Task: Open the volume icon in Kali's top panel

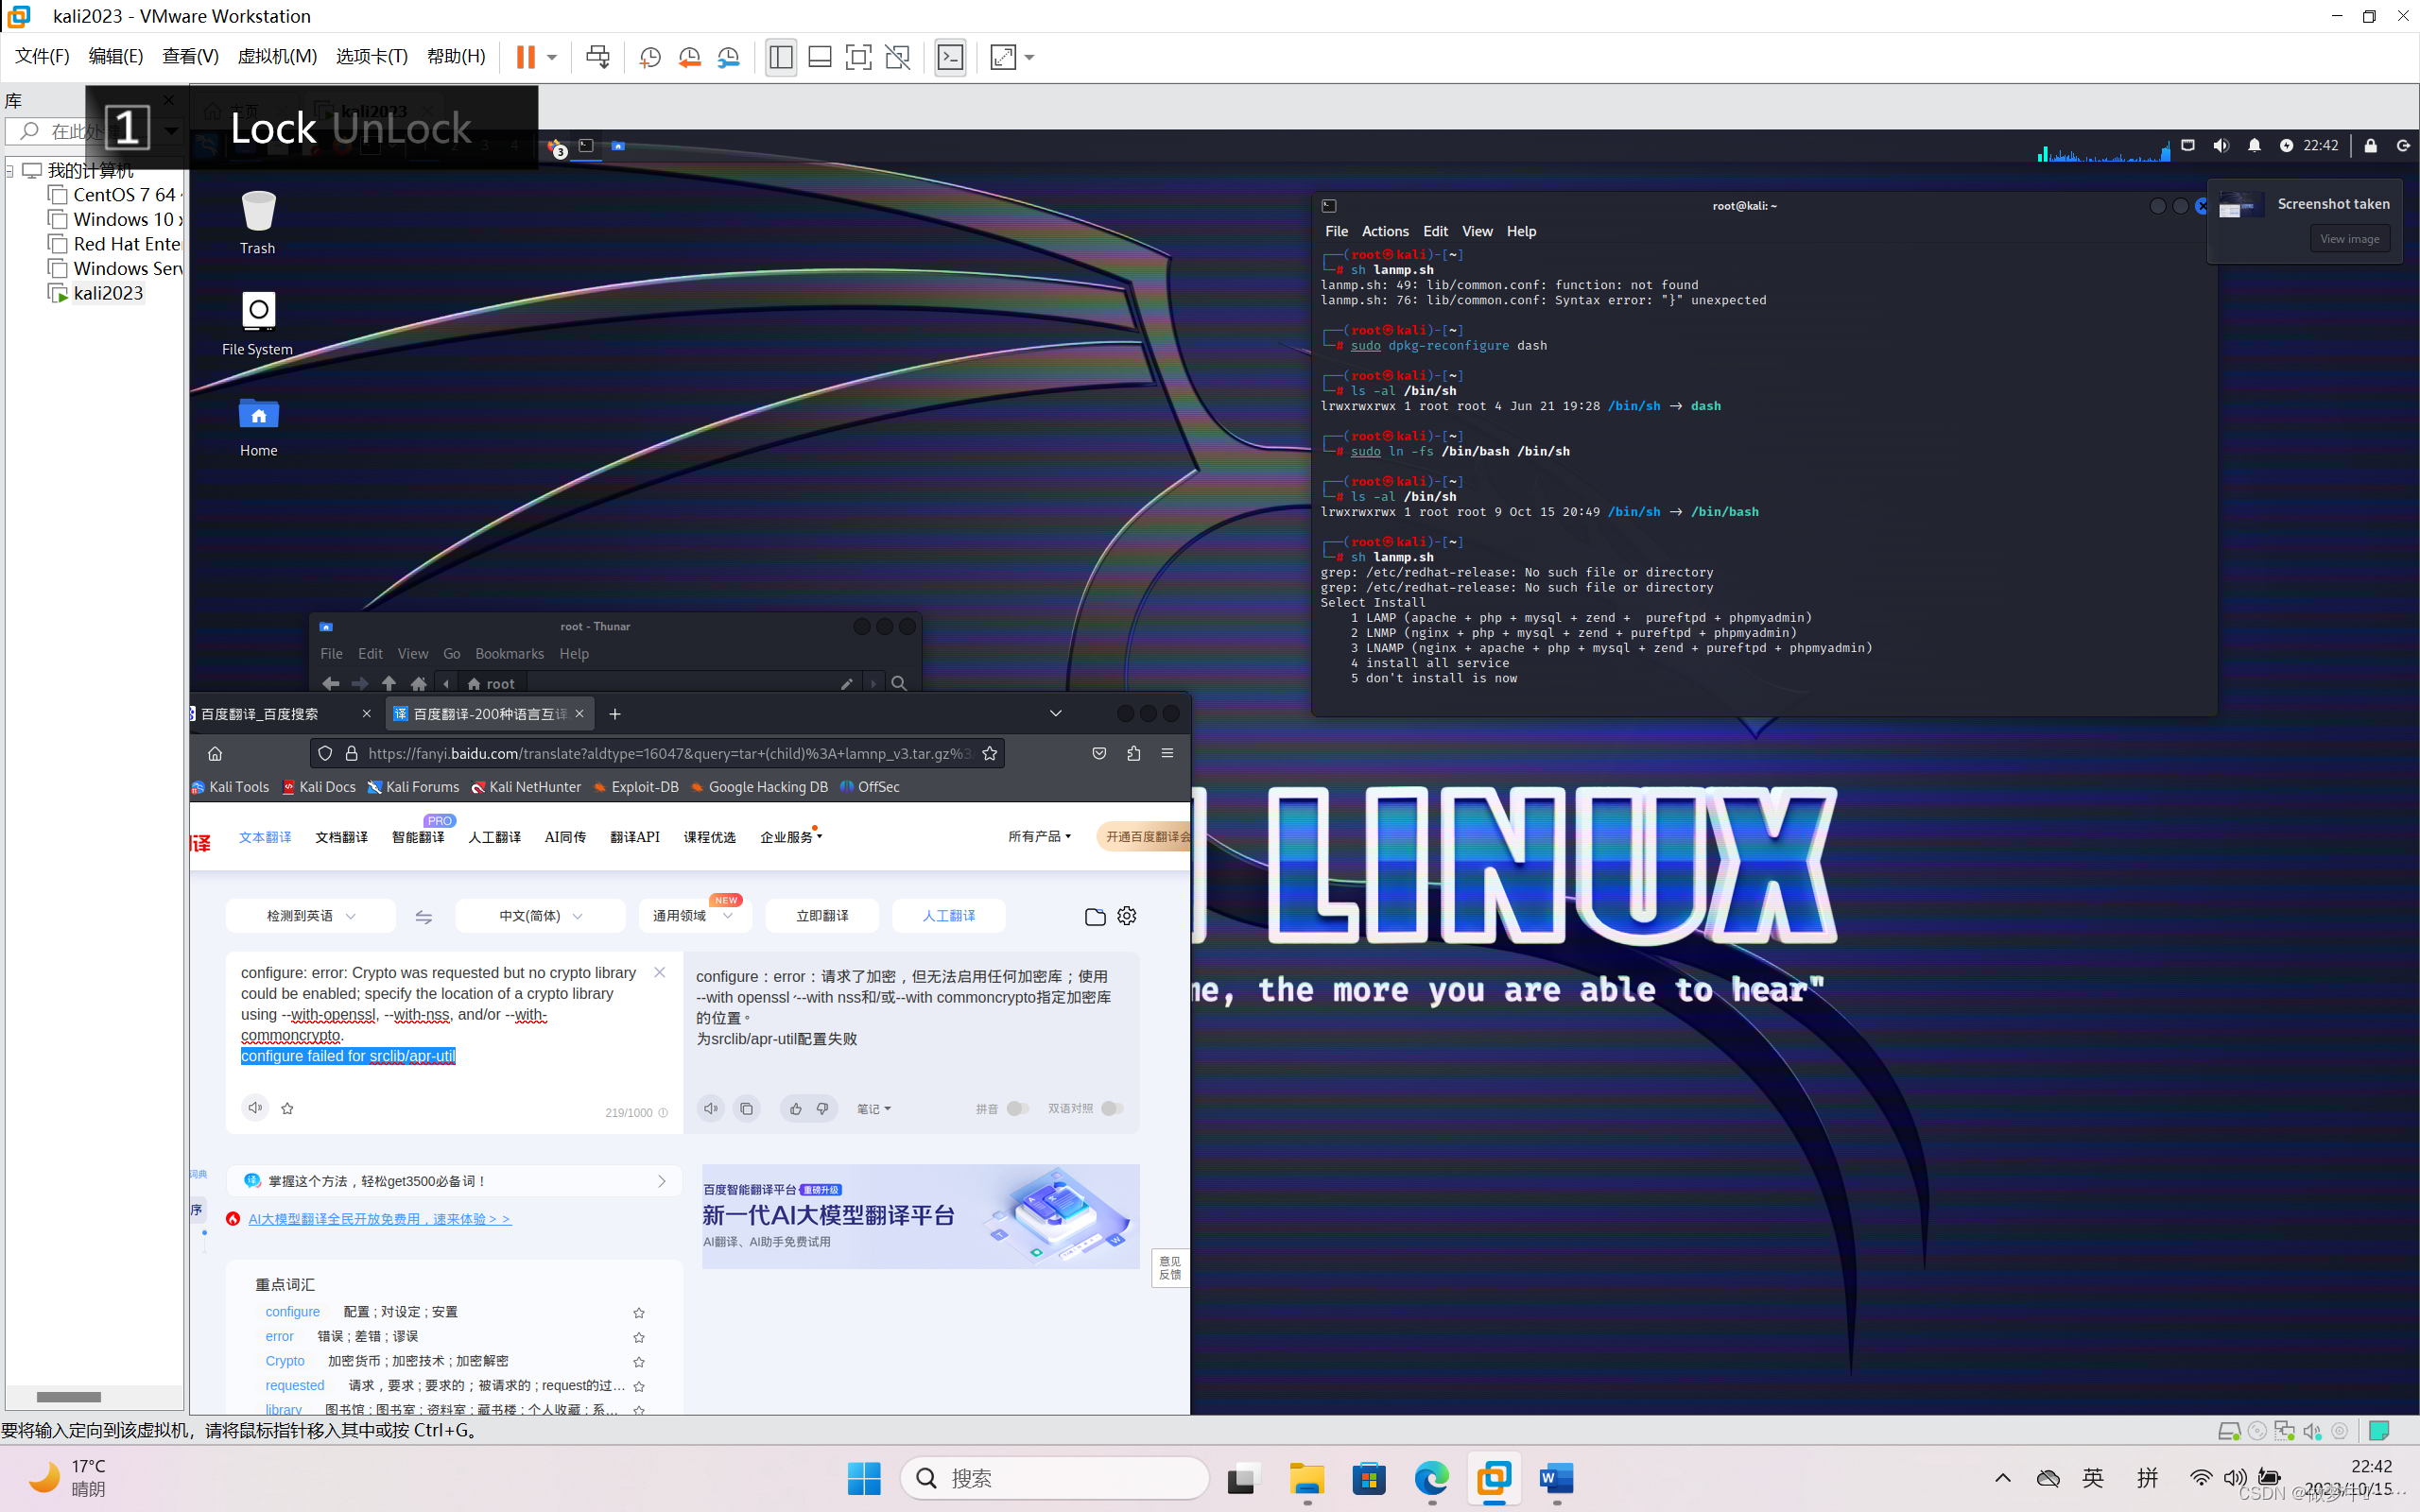Action: [2221, 145]
